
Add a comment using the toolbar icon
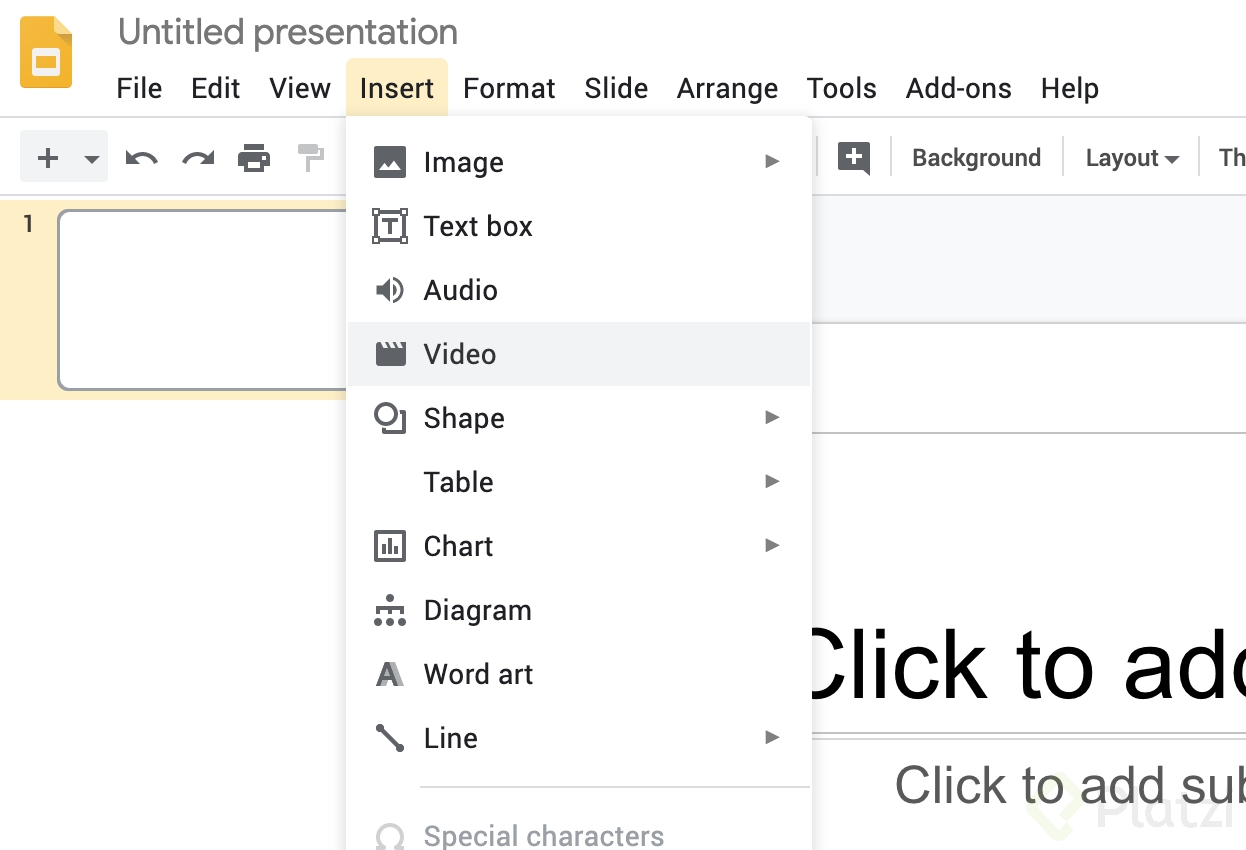click(x=854, y=158)
